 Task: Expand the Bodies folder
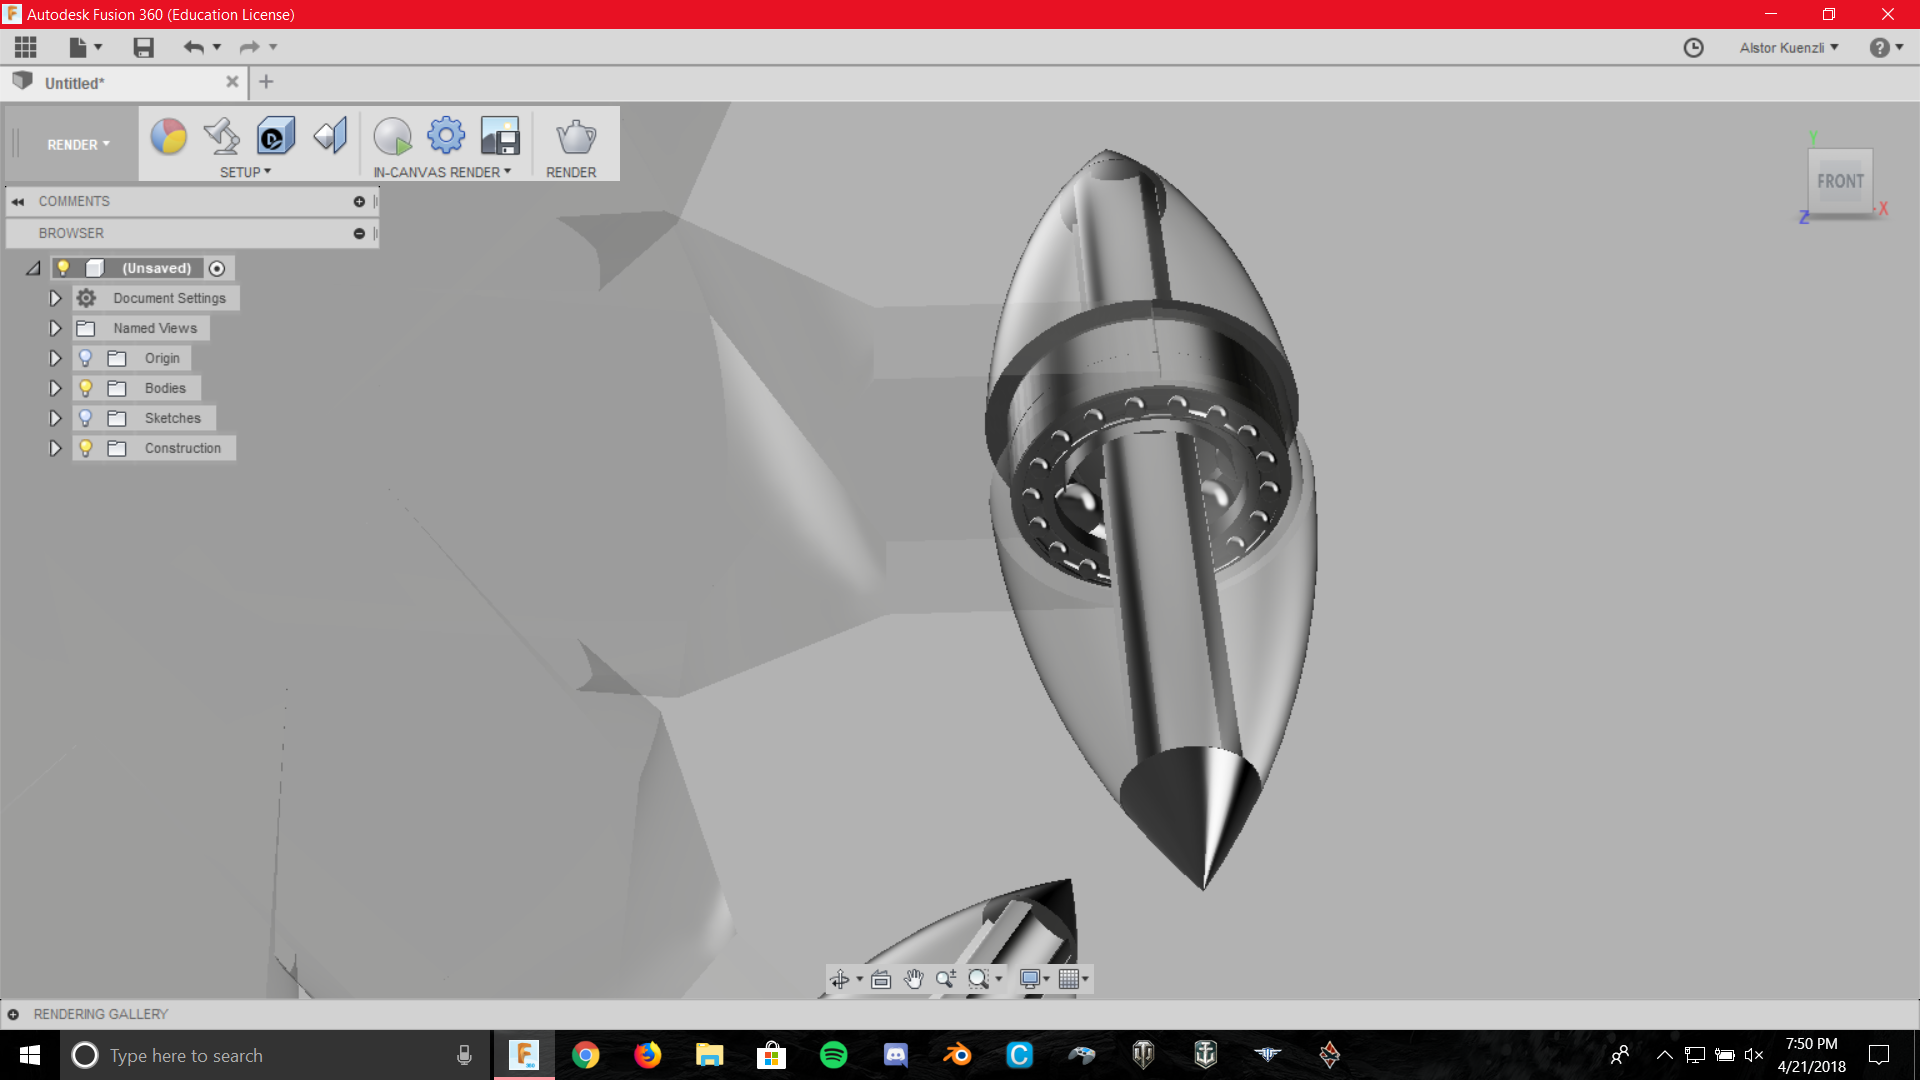tap(56, 388)
